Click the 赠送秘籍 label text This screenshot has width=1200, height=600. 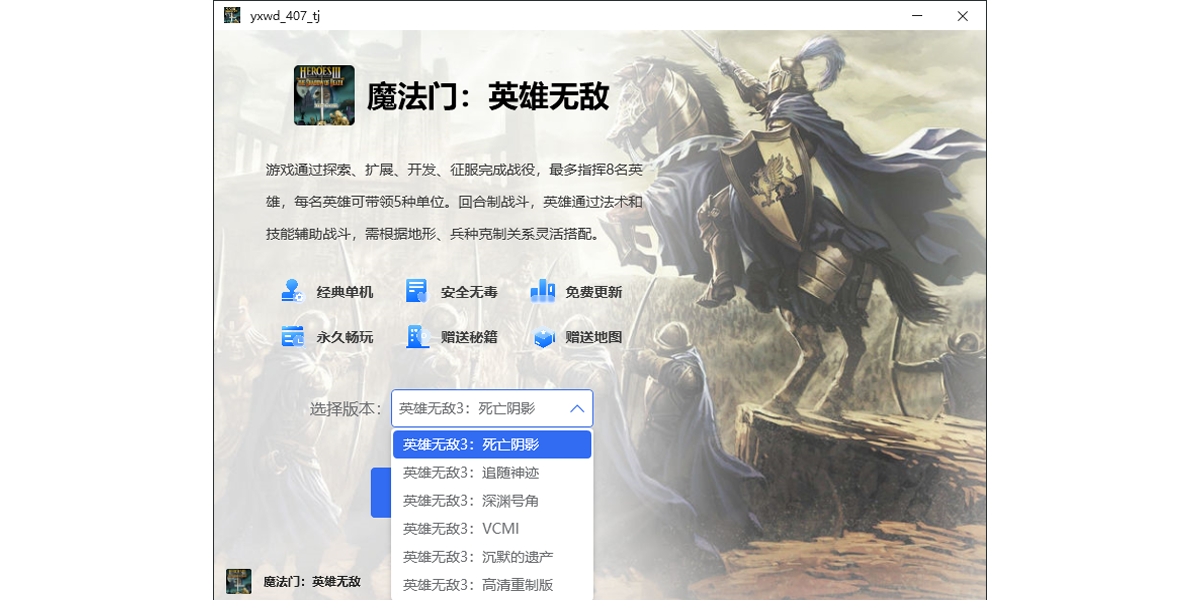(x=469, y=337)
